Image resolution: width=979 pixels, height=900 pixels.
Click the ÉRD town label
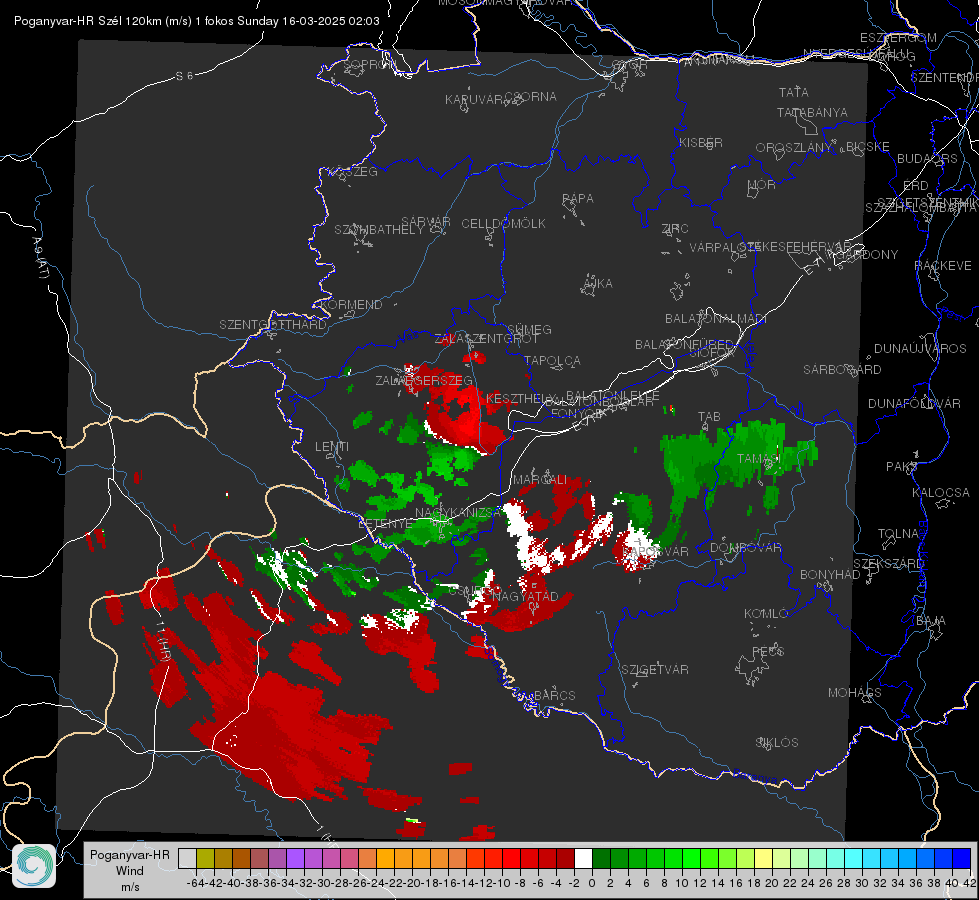916,186
